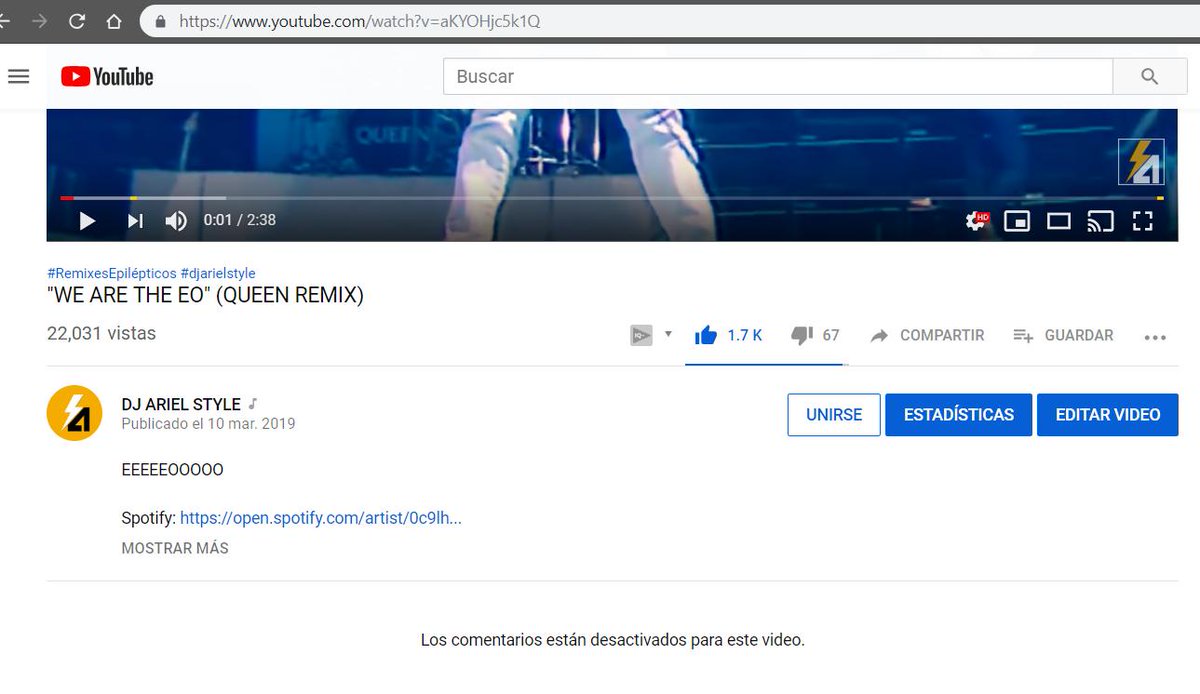Focus the Buscar search field
This screenshot has height=694, width=1200.
coord(778,76)
